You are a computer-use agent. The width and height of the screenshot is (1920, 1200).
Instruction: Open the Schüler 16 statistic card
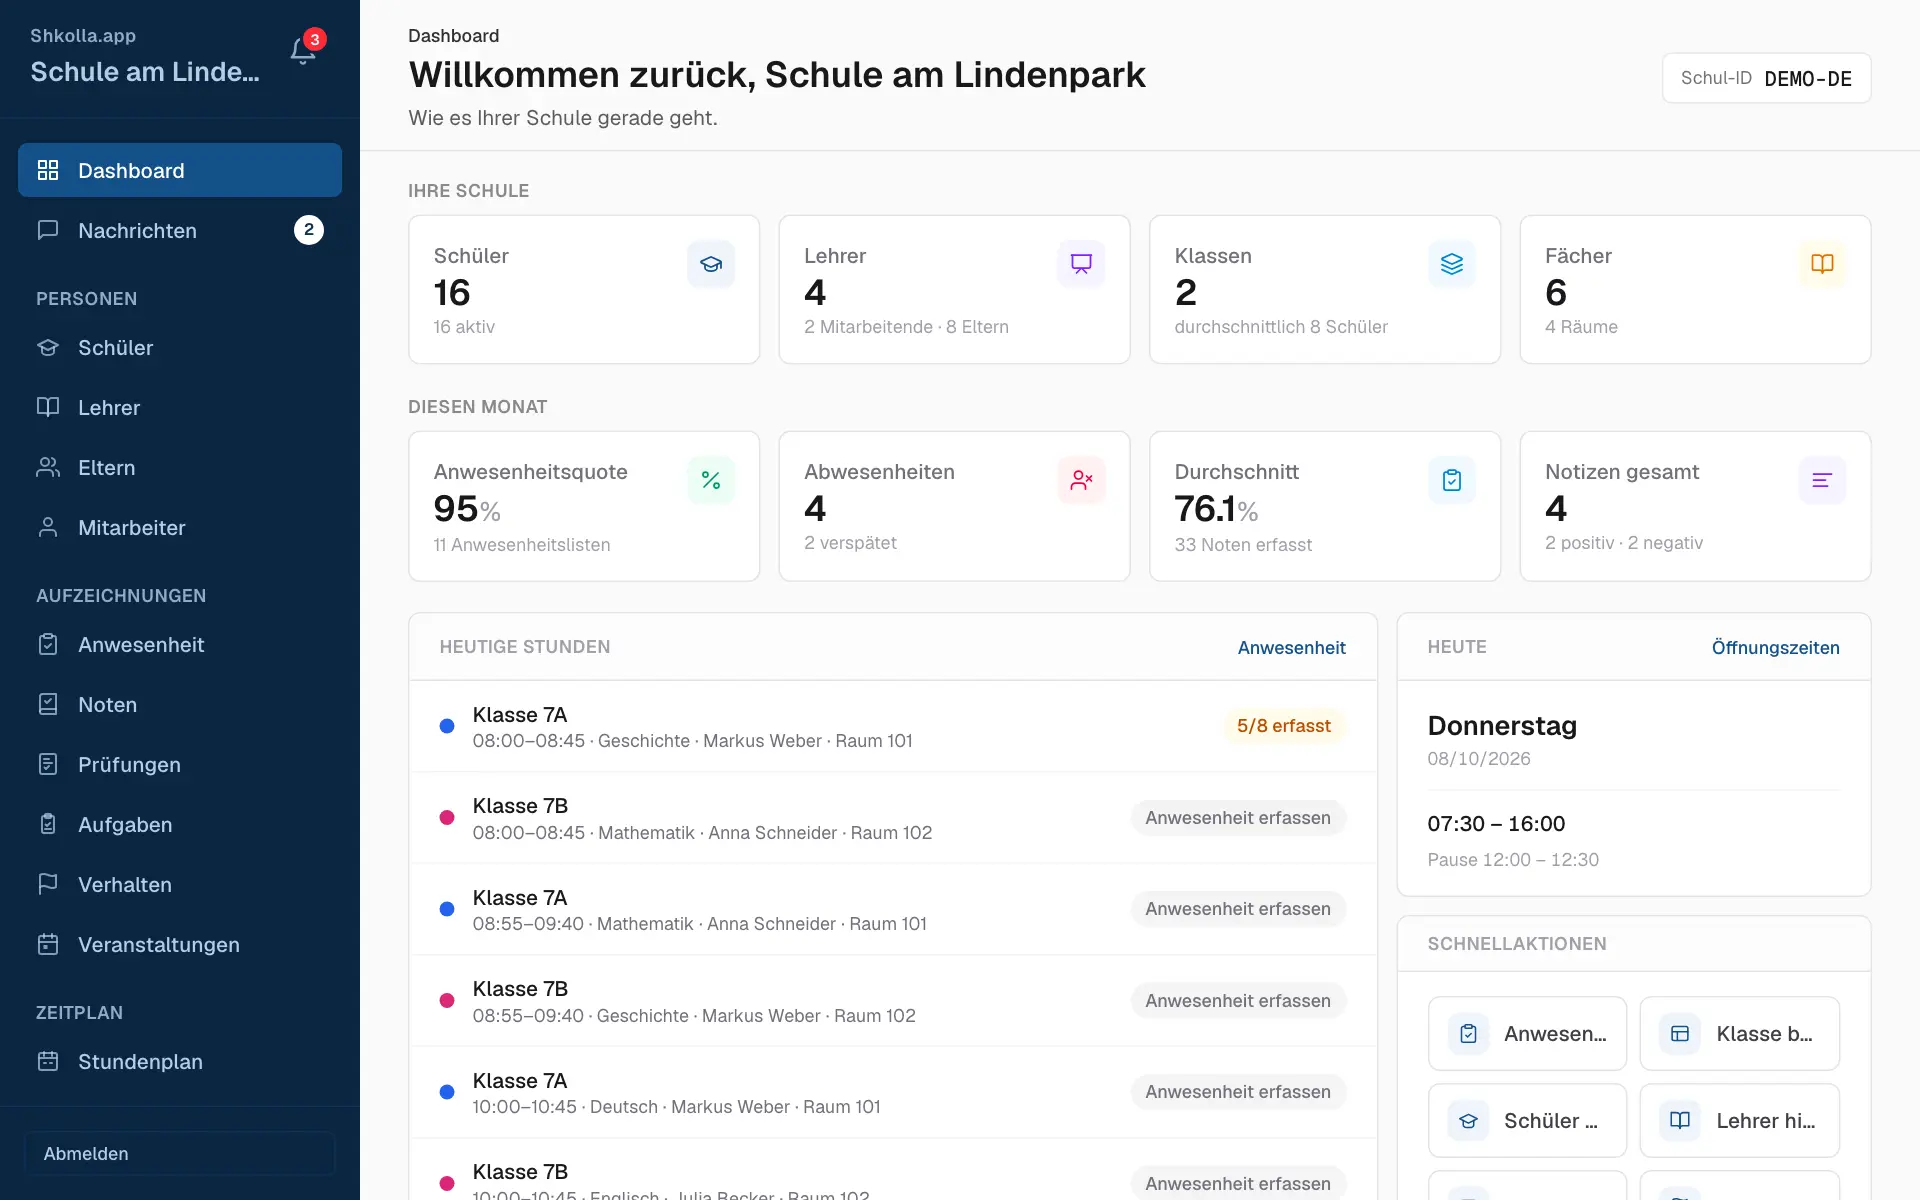tap(584, 290)
